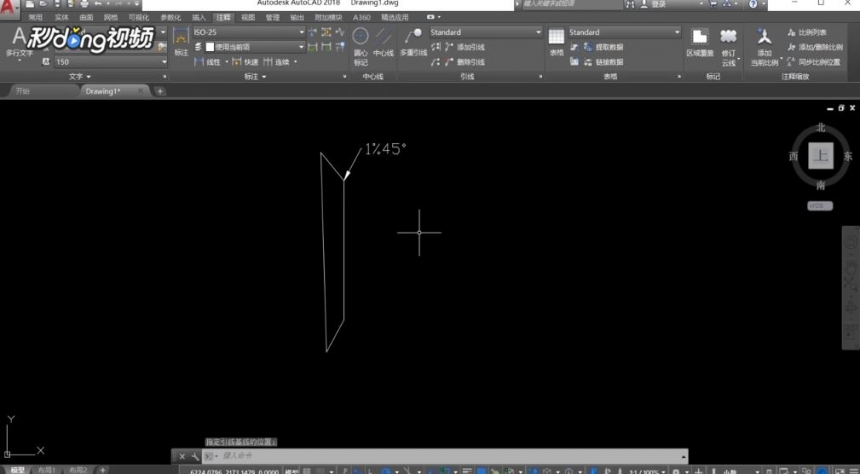Close the command line with its X button

click(182, 456)
